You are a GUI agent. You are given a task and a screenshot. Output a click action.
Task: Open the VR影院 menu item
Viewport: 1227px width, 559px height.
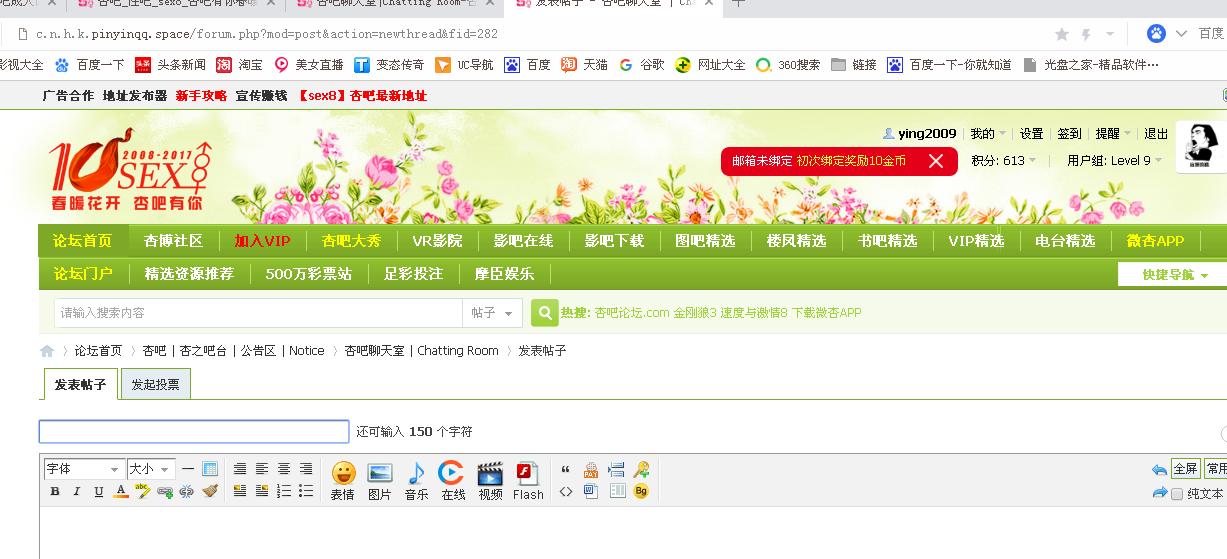pos(437,241)
